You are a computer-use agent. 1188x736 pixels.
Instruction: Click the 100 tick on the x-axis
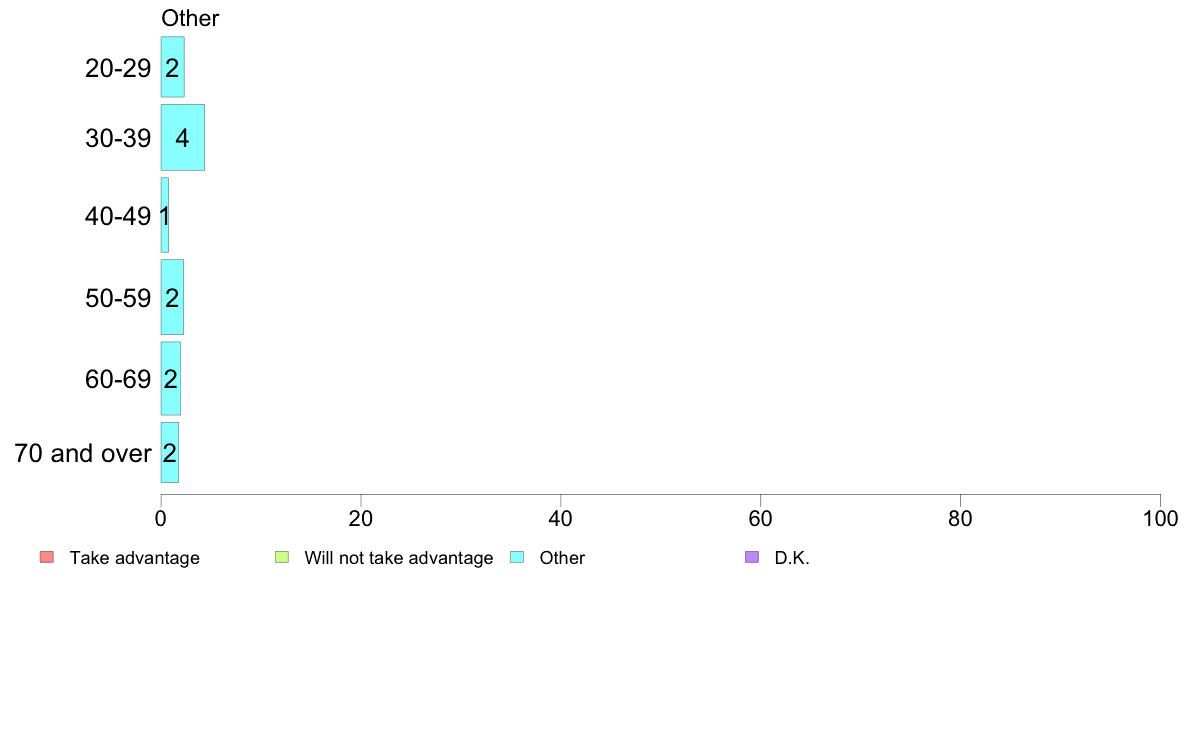click(1160, 518)
